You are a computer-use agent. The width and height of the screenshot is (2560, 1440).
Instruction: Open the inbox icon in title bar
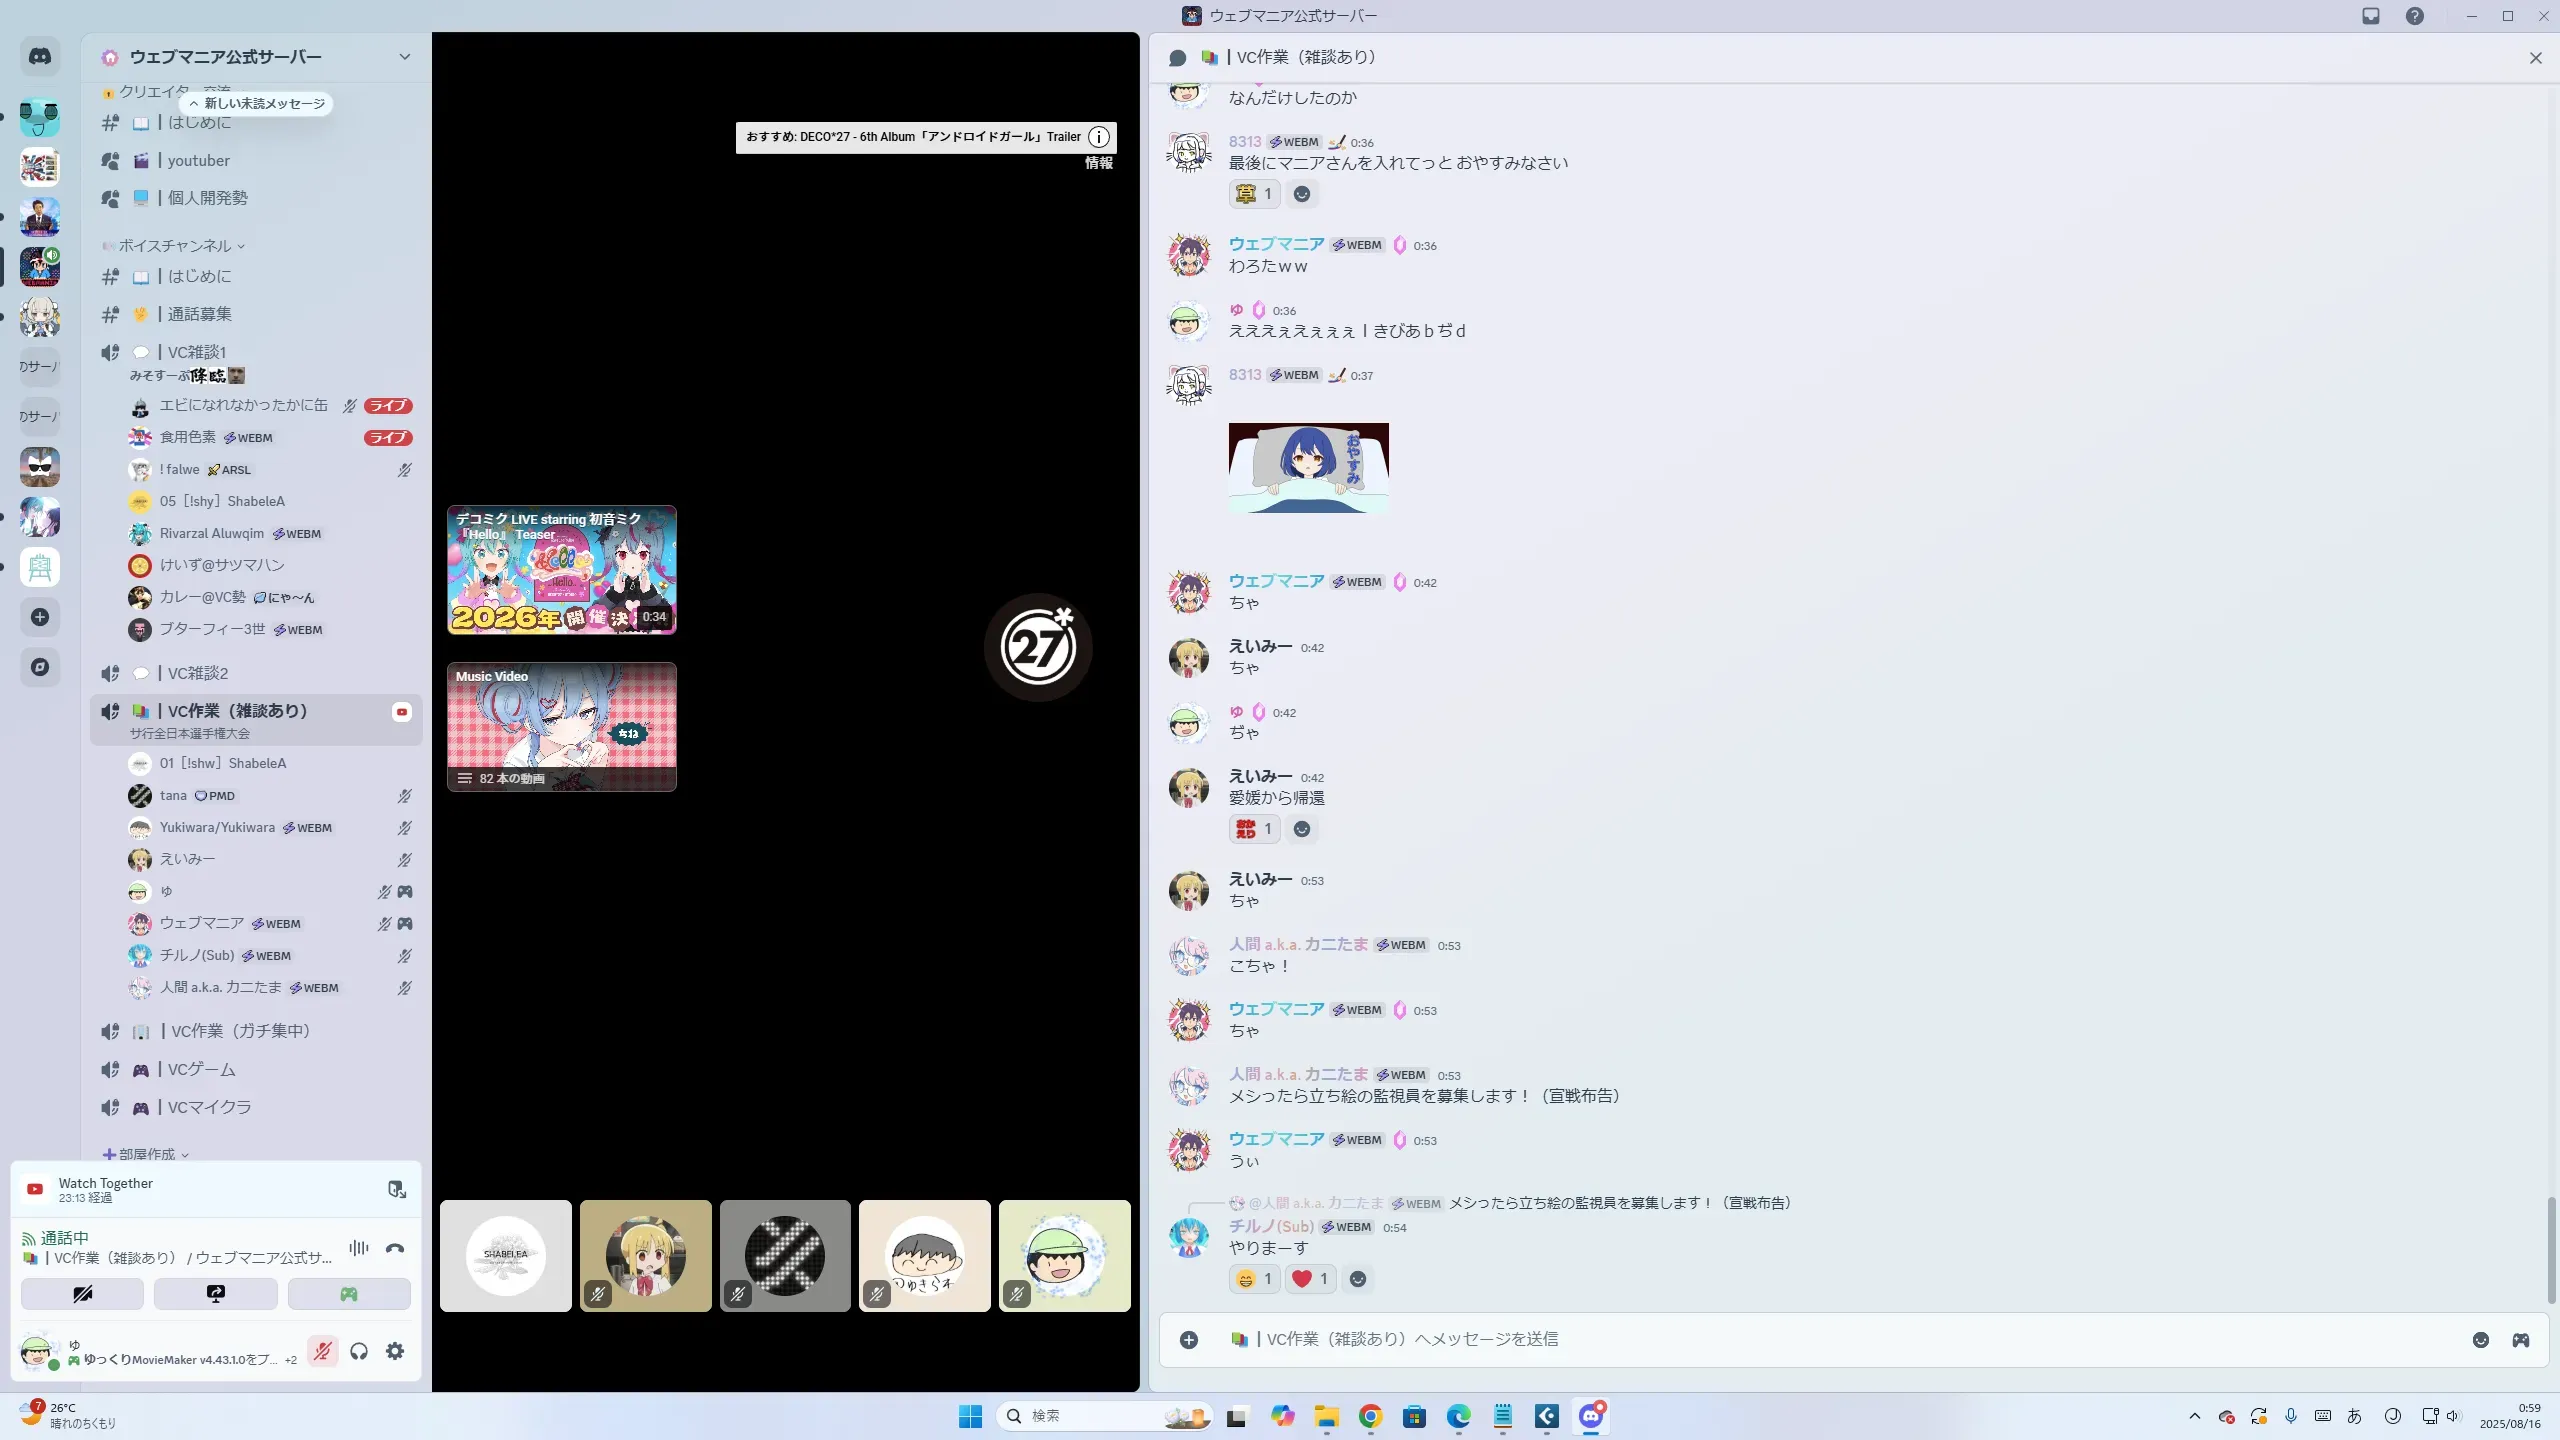[x=2371, y=16]
